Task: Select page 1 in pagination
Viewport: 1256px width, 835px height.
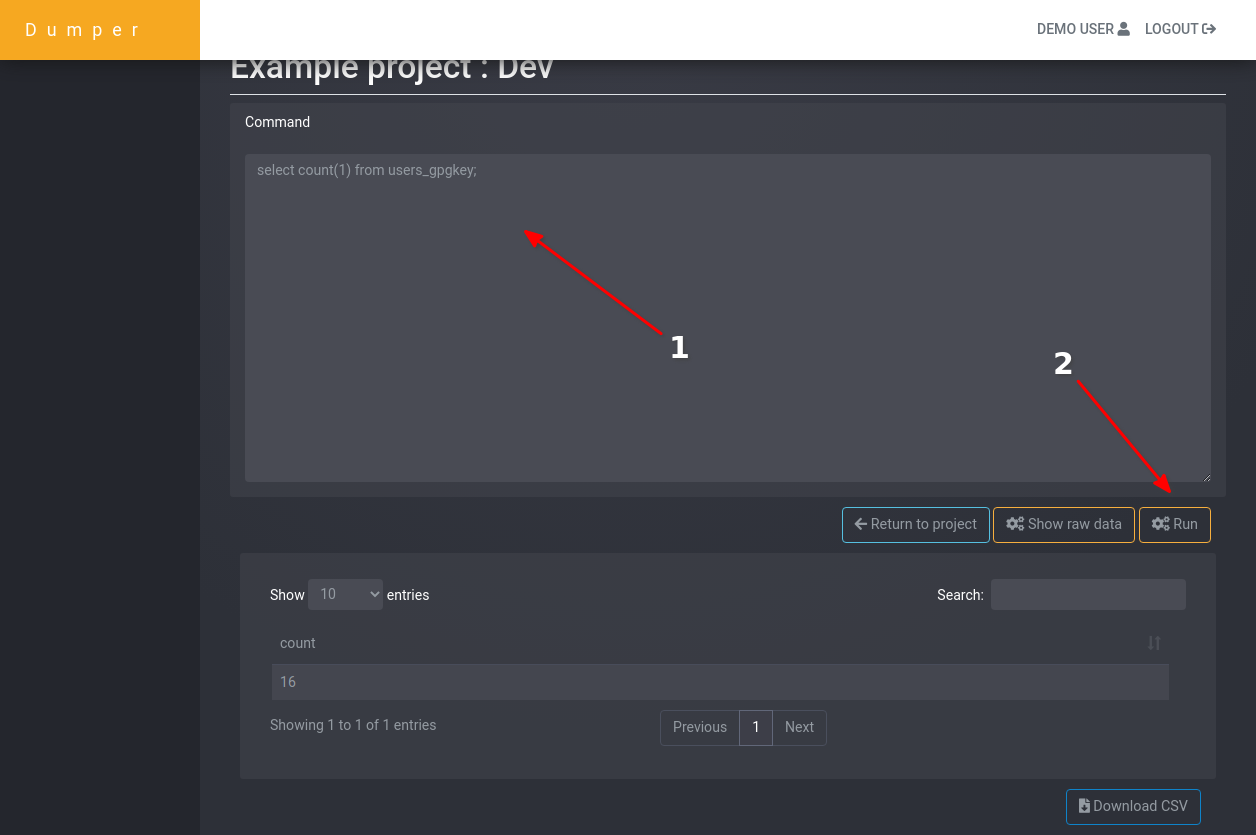Action: (756, 727)
